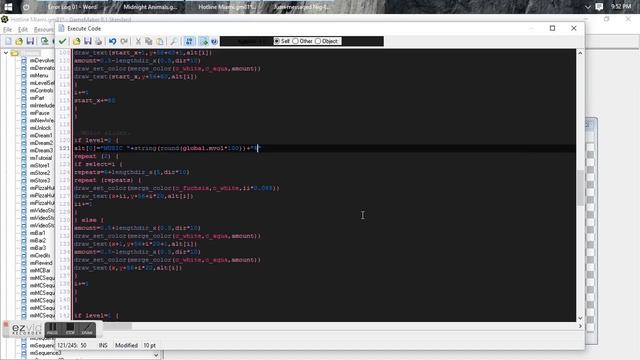The image size is (640, 360).
Task: Activate ezvid draw tool
Action: (x=87, y=329)
